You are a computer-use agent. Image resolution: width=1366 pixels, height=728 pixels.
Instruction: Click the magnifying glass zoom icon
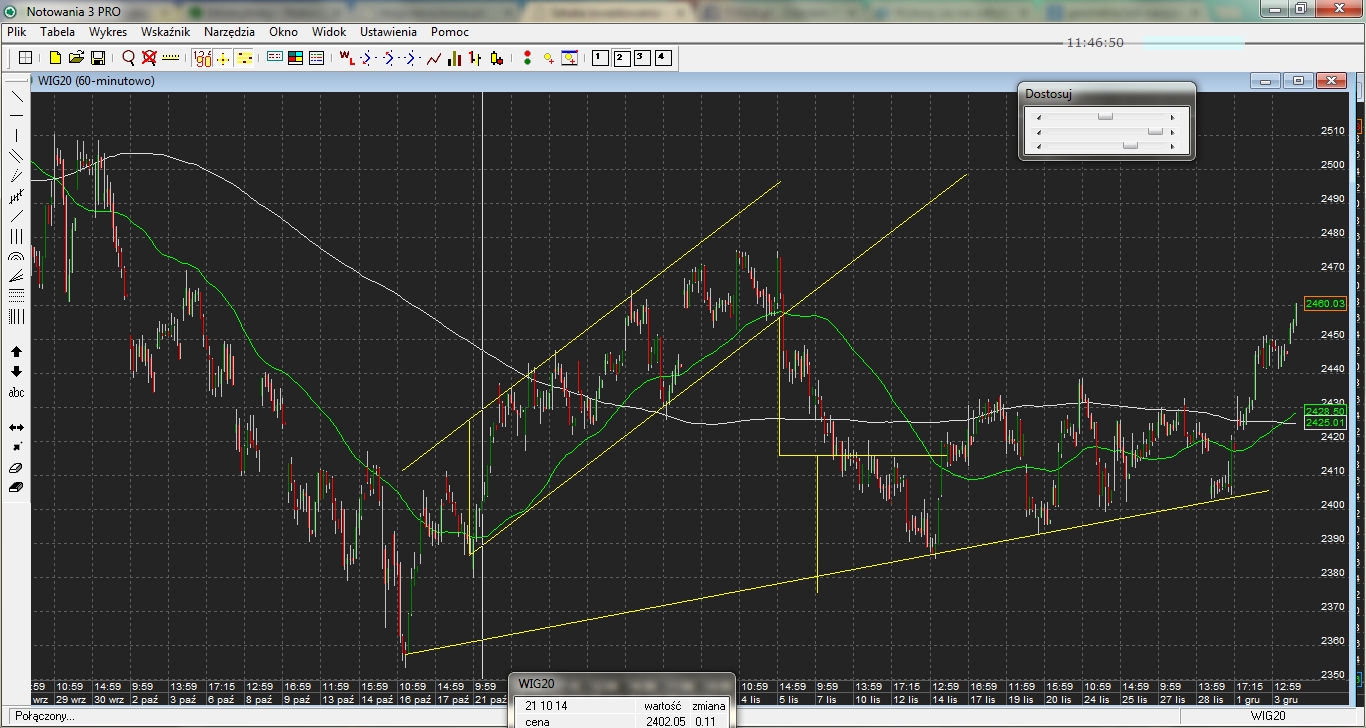(128, 58)
